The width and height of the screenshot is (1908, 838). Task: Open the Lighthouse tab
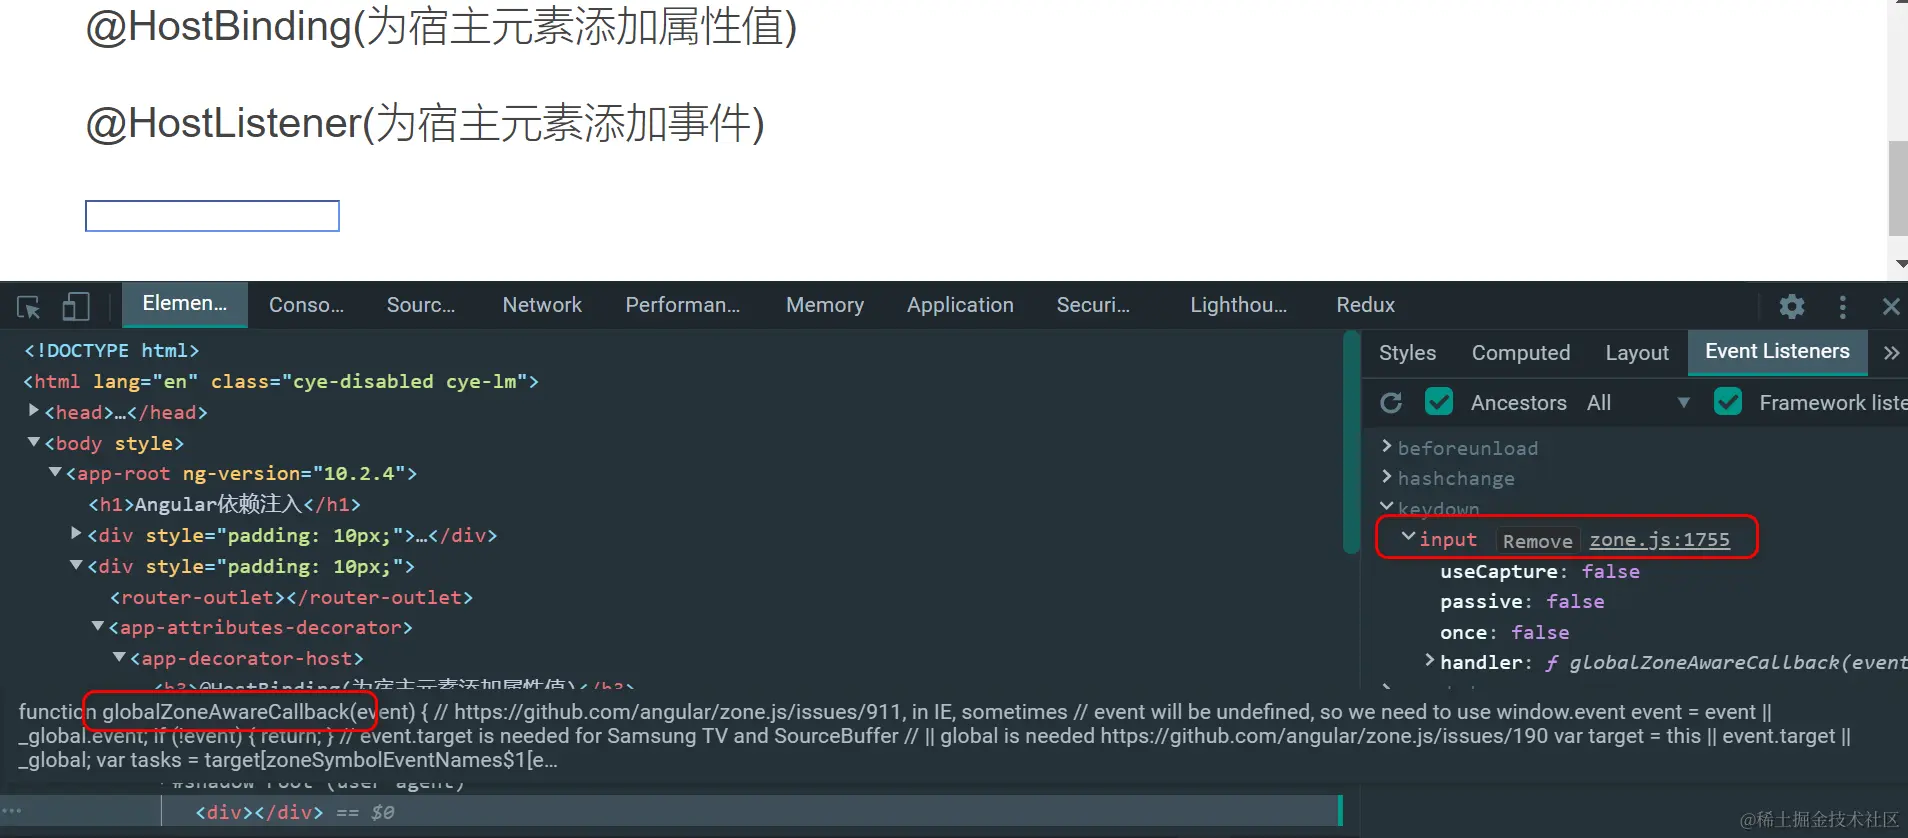[1238, 305]
